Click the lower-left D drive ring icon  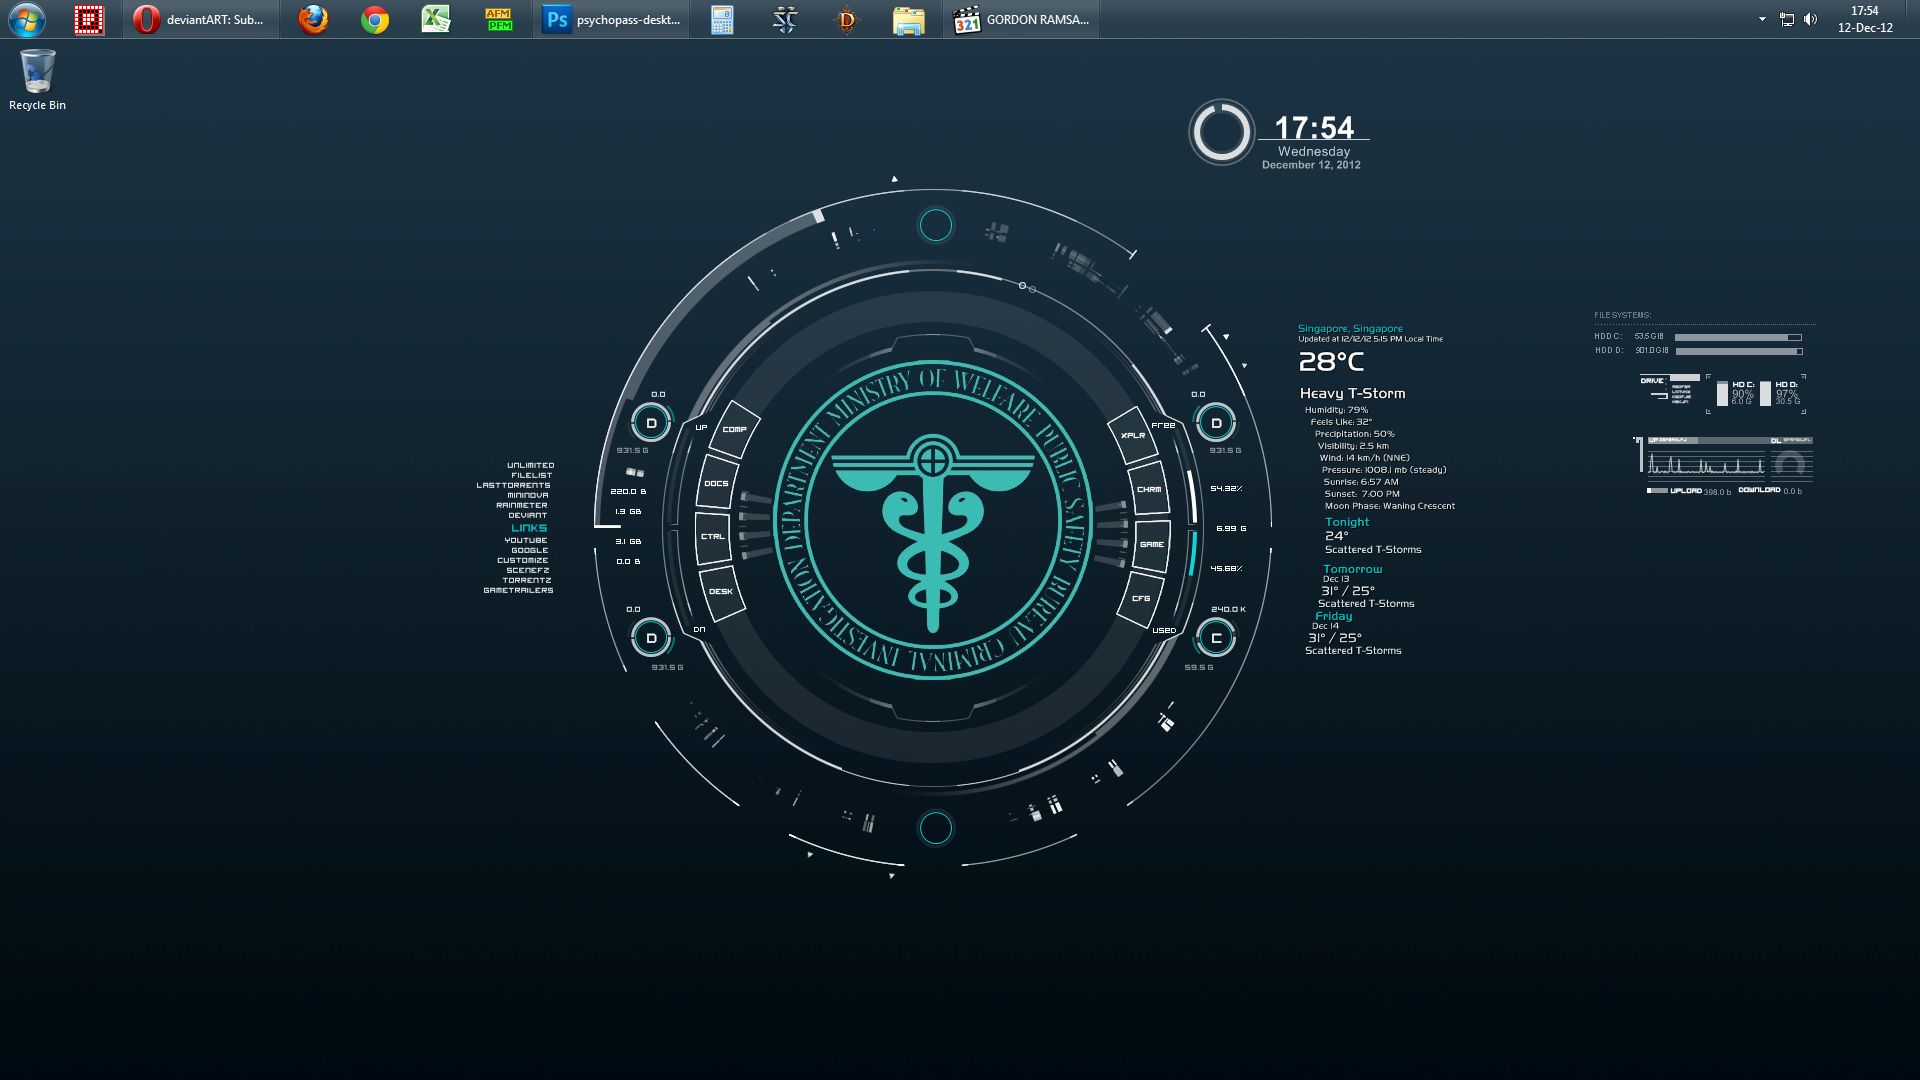651,638
